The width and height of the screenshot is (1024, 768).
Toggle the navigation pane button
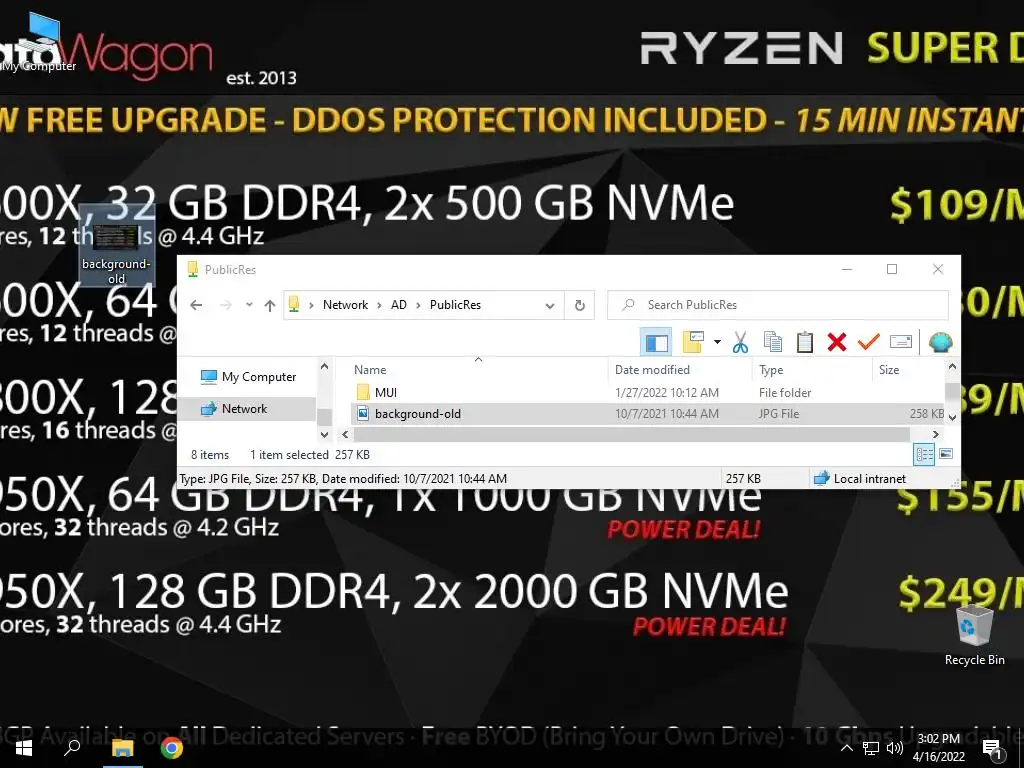pos(656,342)
